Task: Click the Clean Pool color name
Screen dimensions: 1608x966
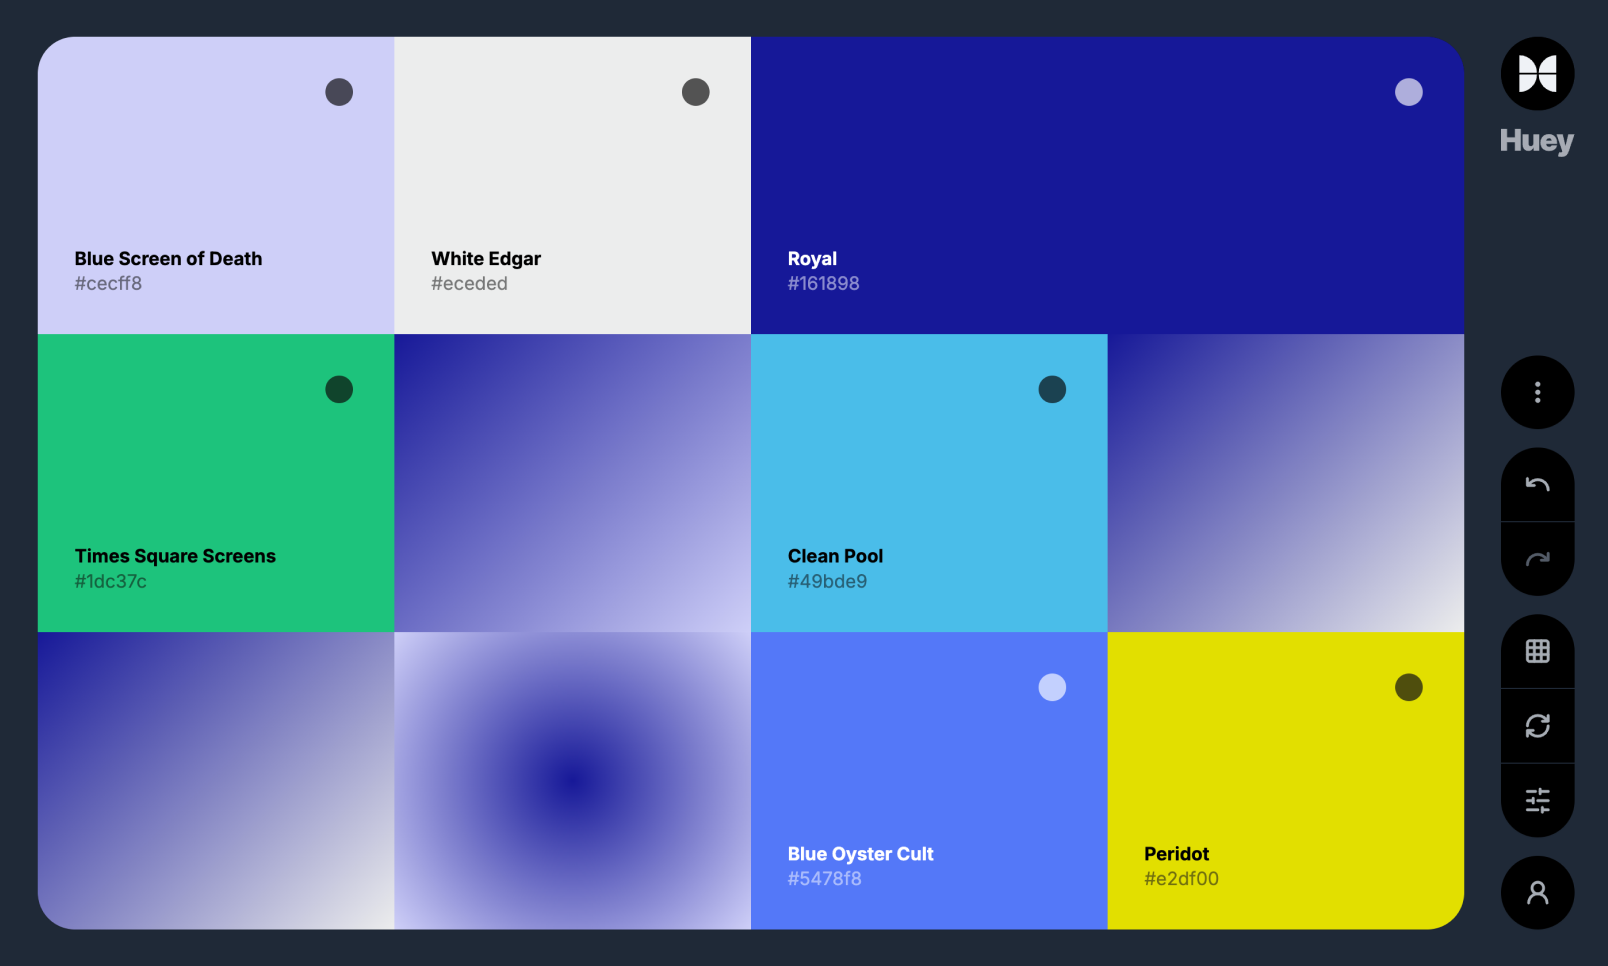Action: 835,556
